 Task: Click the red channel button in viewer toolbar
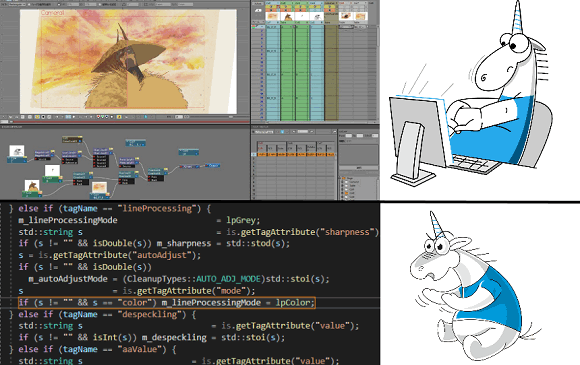pos(98,117)
